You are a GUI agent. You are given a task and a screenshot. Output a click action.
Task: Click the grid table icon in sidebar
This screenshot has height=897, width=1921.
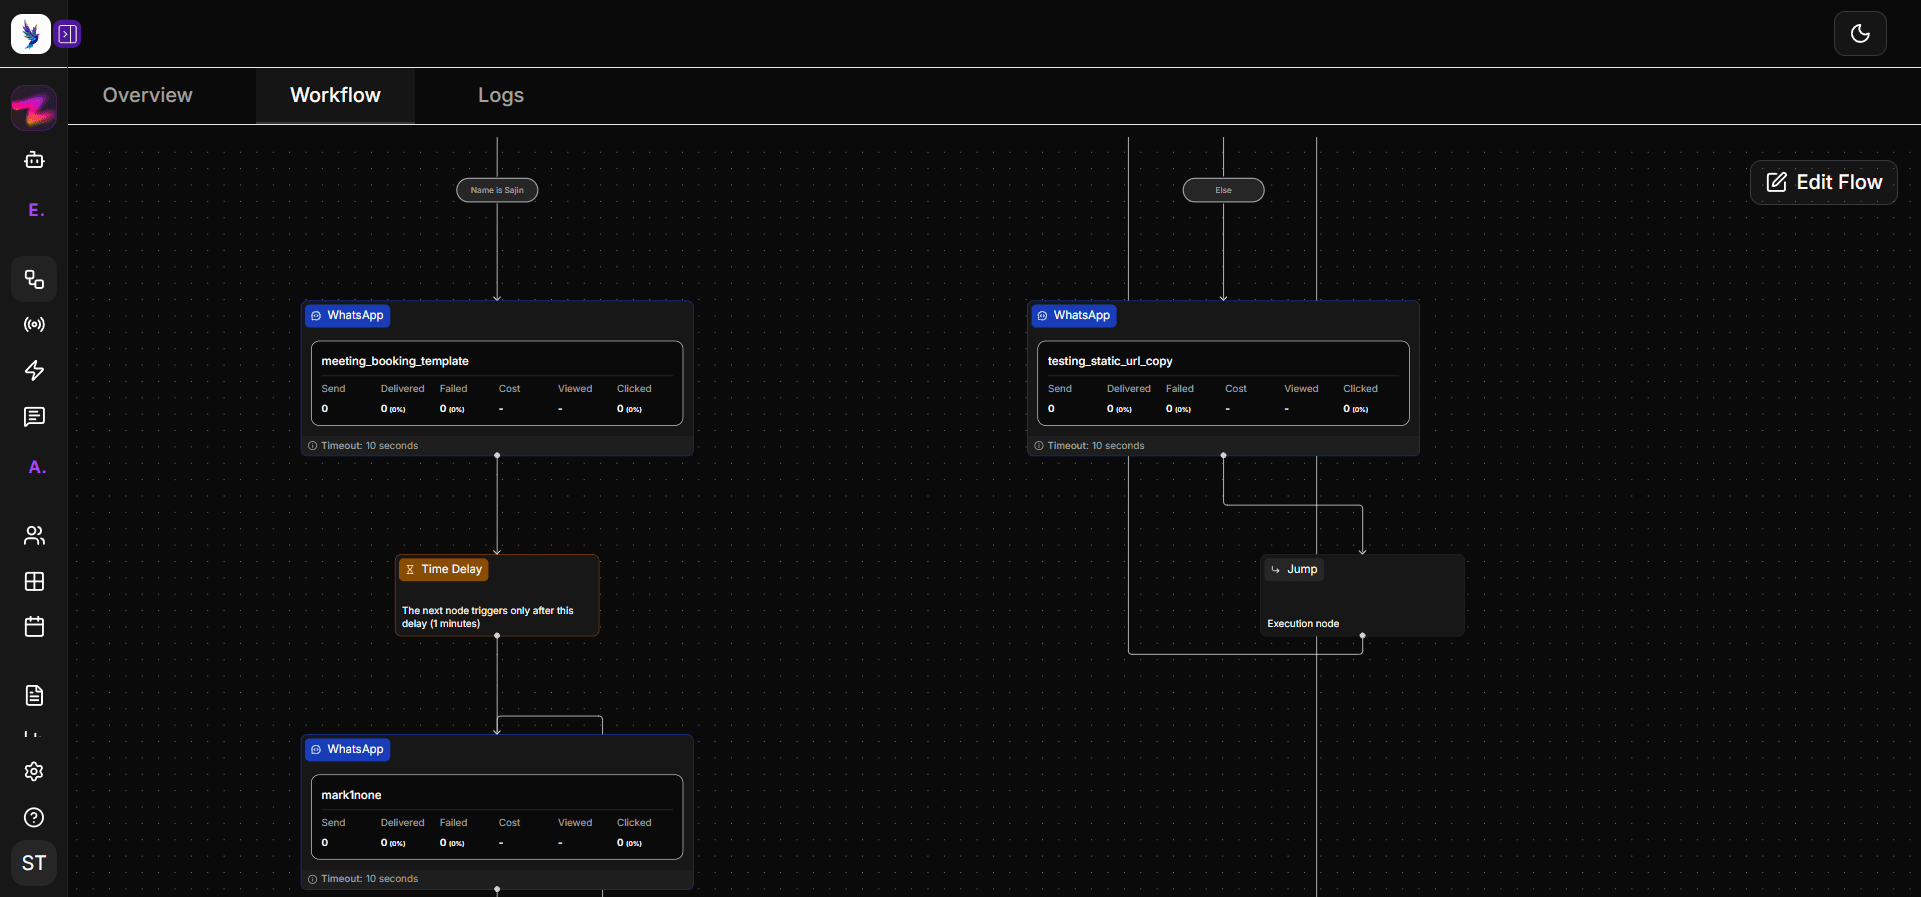(34, 582)
